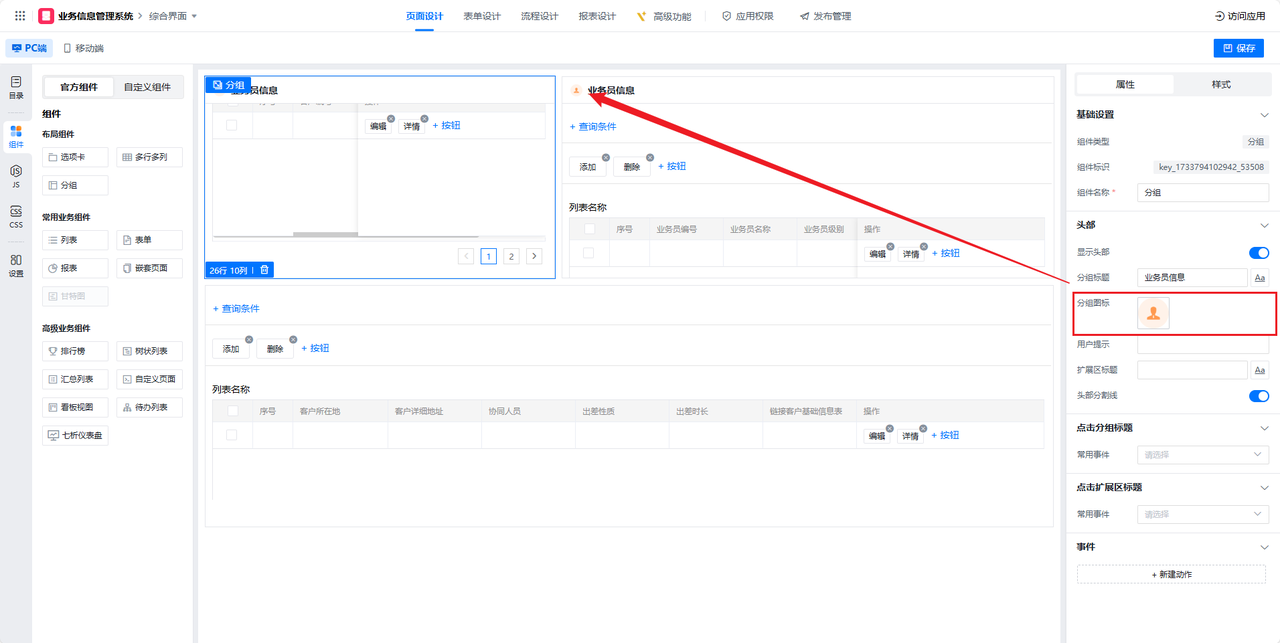Tick the row checkbox in the selected 分组 table
Image resolution: width=1280 pixels, height=643 pixels.
click(232, 125)
